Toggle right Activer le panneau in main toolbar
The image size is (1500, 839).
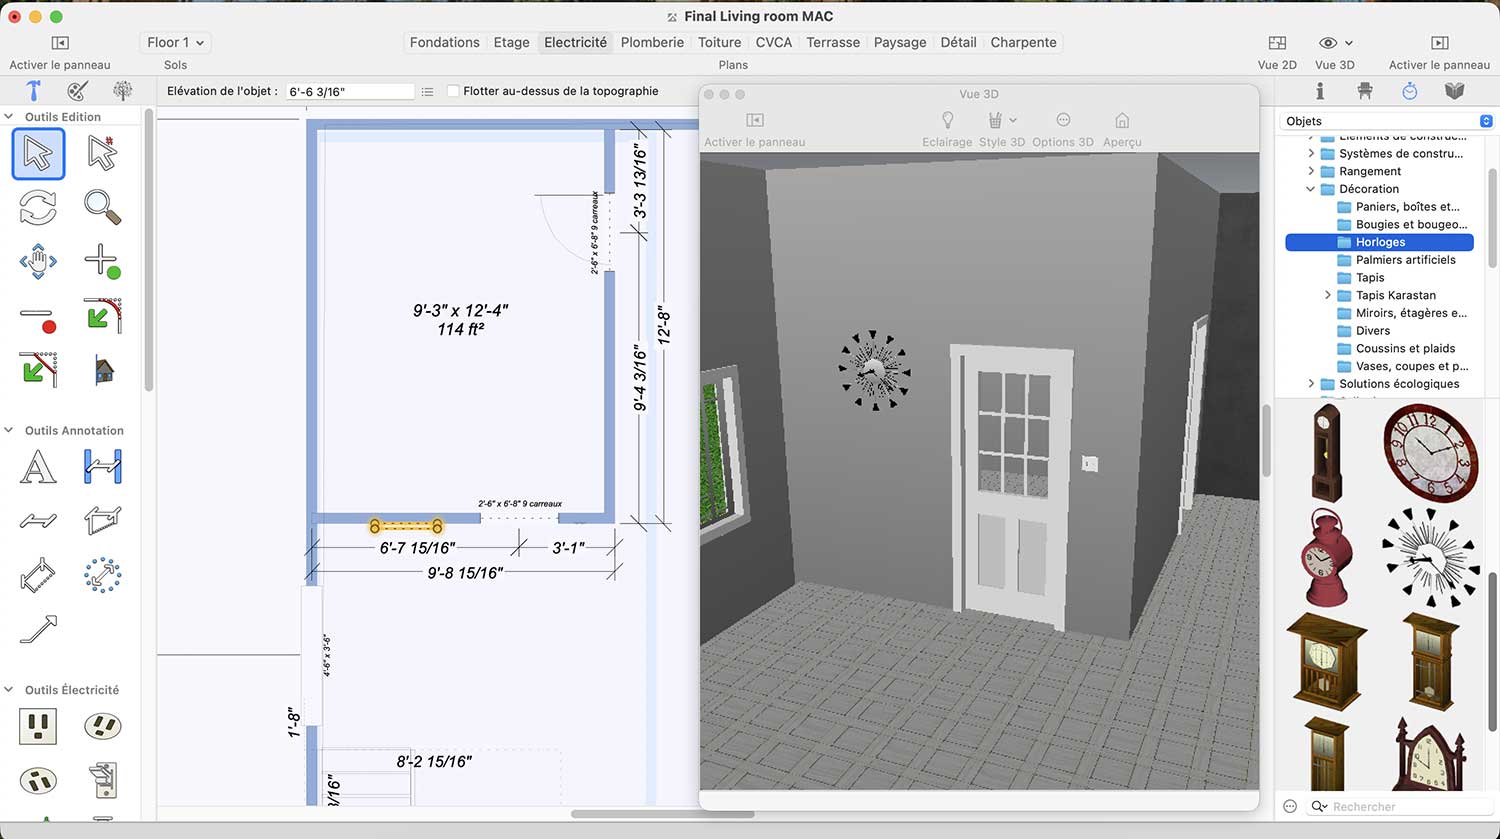click(1440, 43)
